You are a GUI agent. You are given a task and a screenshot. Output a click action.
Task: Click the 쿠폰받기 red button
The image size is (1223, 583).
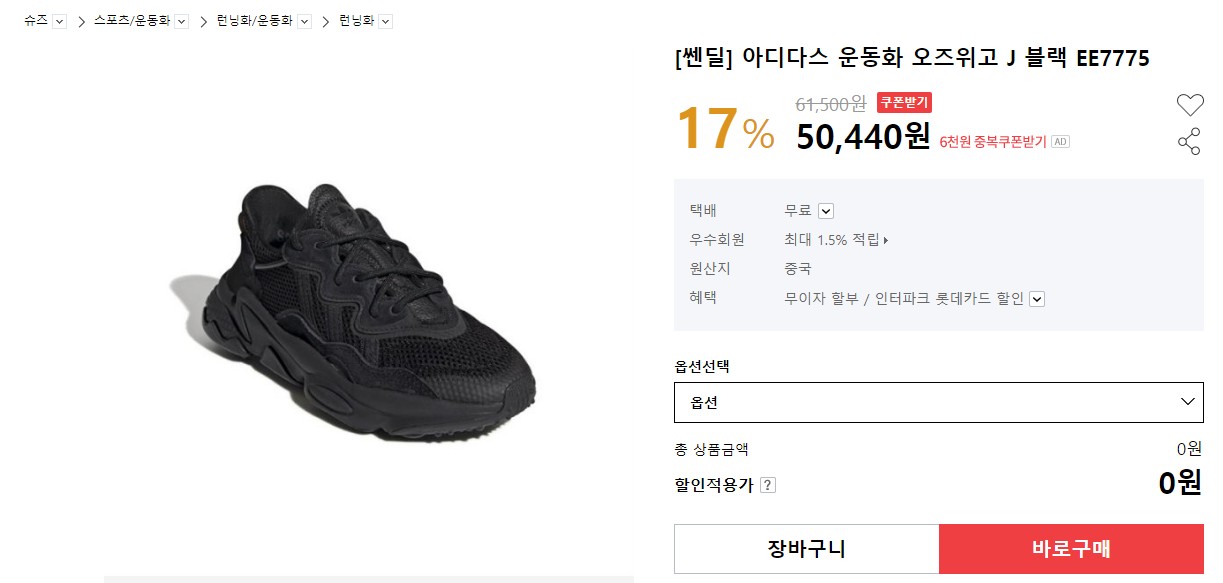pos(904,102)
